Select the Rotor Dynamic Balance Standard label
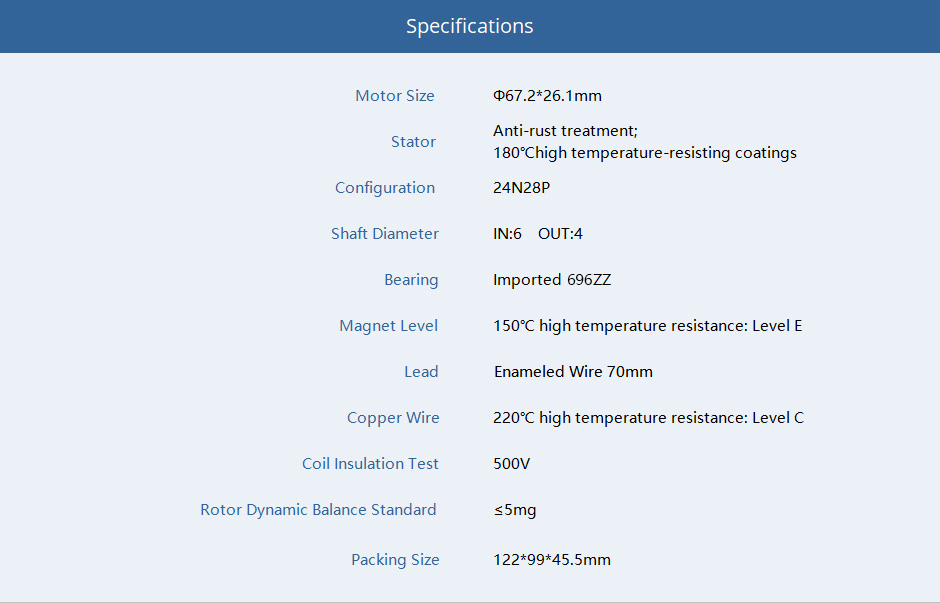Screen dimensions: 940x603 click(x=318, y=510)
